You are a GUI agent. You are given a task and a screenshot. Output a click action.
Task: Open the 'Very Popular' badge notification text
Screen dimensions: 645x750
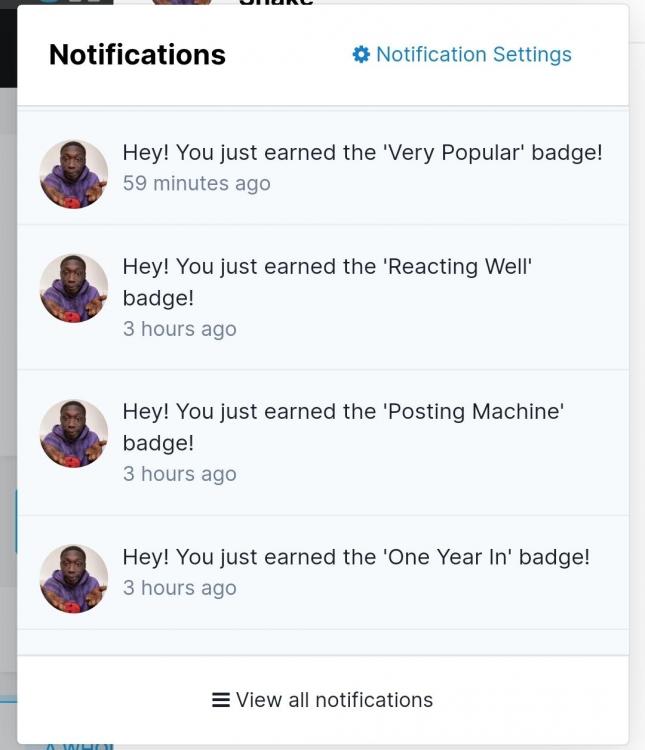(362, 153)
